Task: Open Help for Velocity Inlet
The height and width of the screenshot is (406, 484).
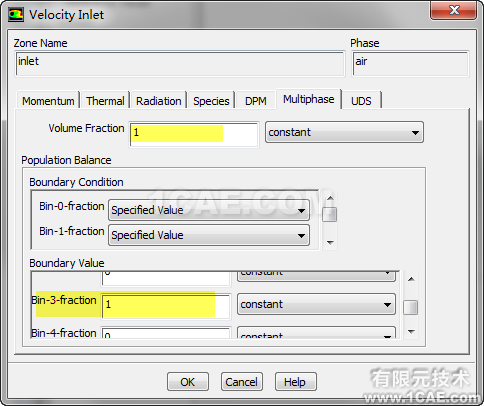Action: (x=295, y=382)
